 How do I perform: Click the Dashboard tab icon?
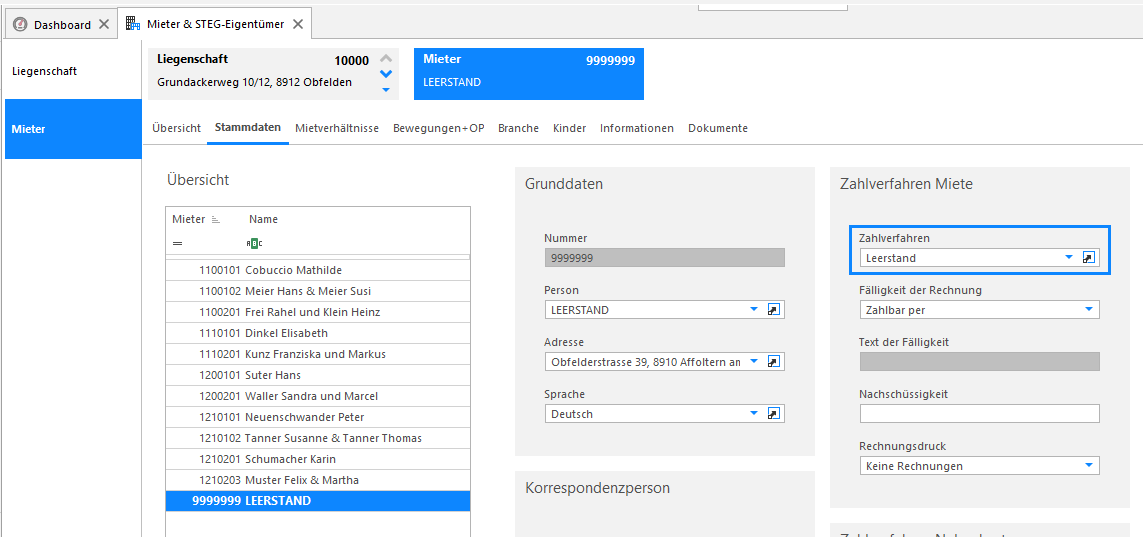pyautogui.click(x=21, y=24)
